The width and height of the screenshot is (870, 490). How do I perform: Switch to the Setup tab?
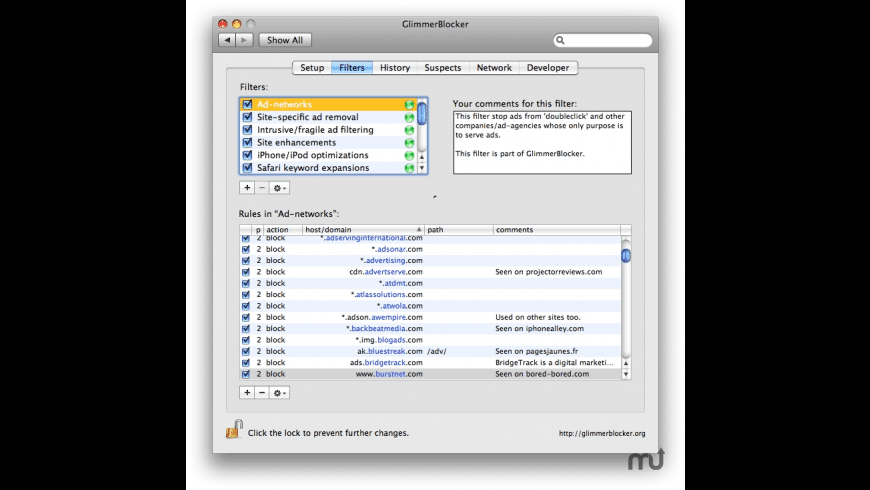[312, 68]
